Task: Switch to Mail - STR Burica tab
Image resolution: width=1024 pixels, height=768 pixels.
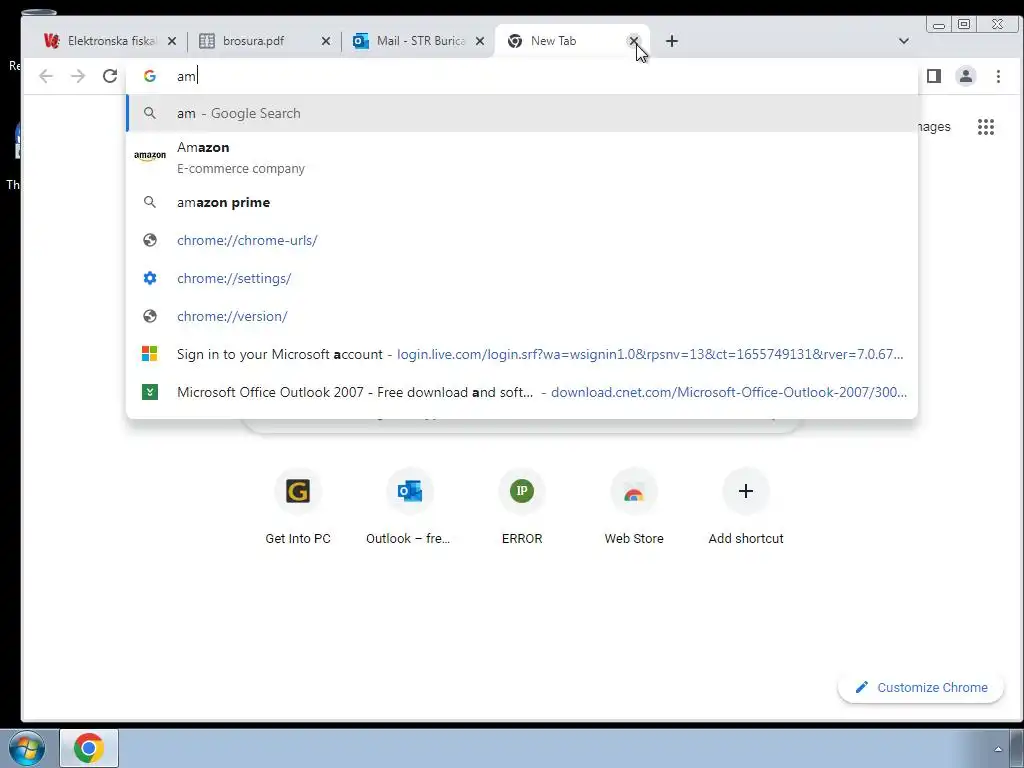Action: [x=418, y=41]
